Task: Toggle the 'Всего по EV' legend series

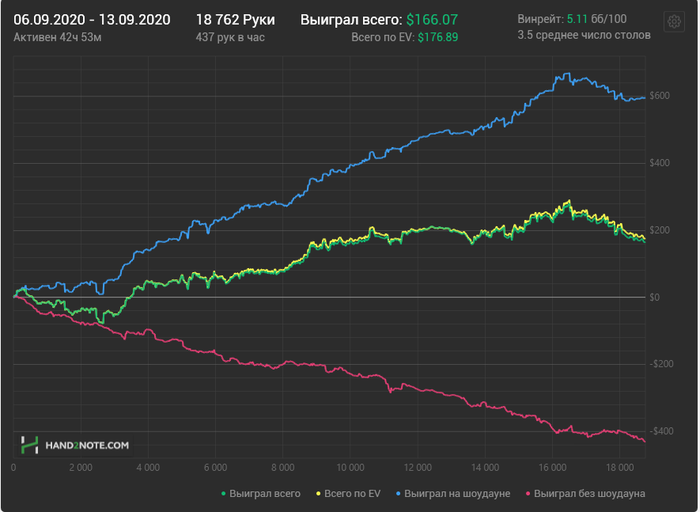Action: pos(348,494)
